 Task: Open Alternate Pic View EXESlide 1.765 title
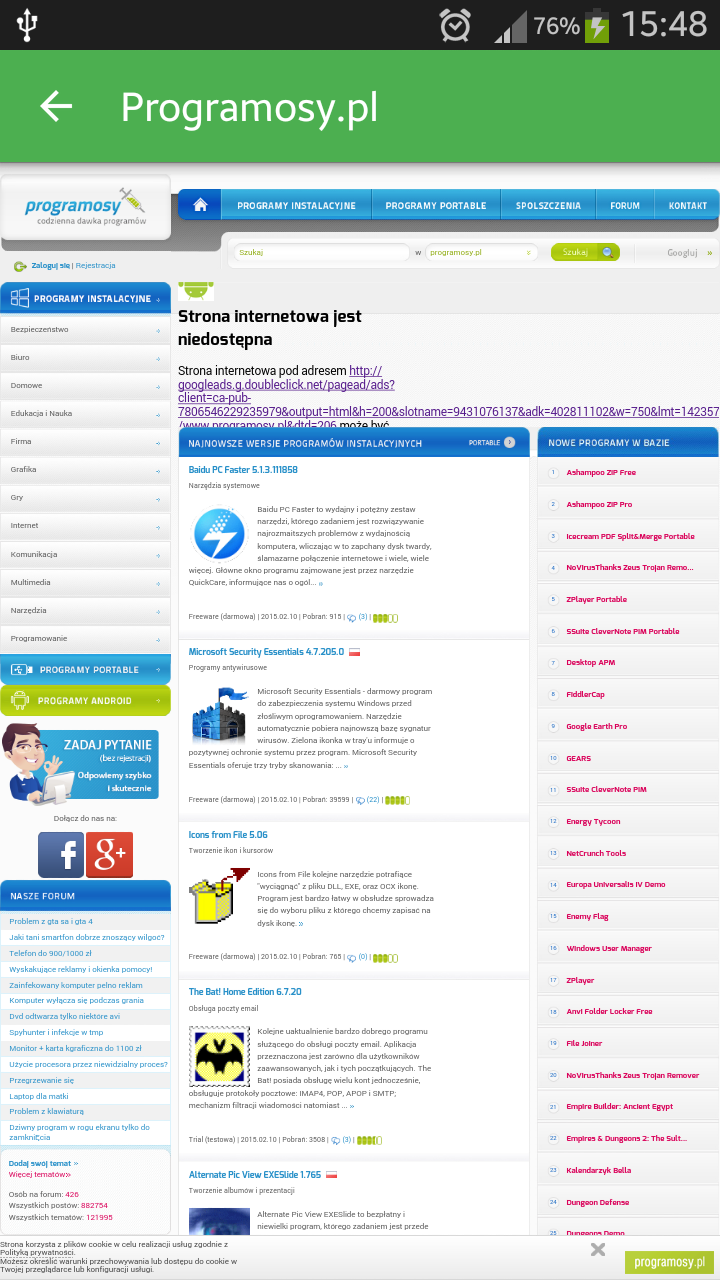click(x=255, y=1174)
